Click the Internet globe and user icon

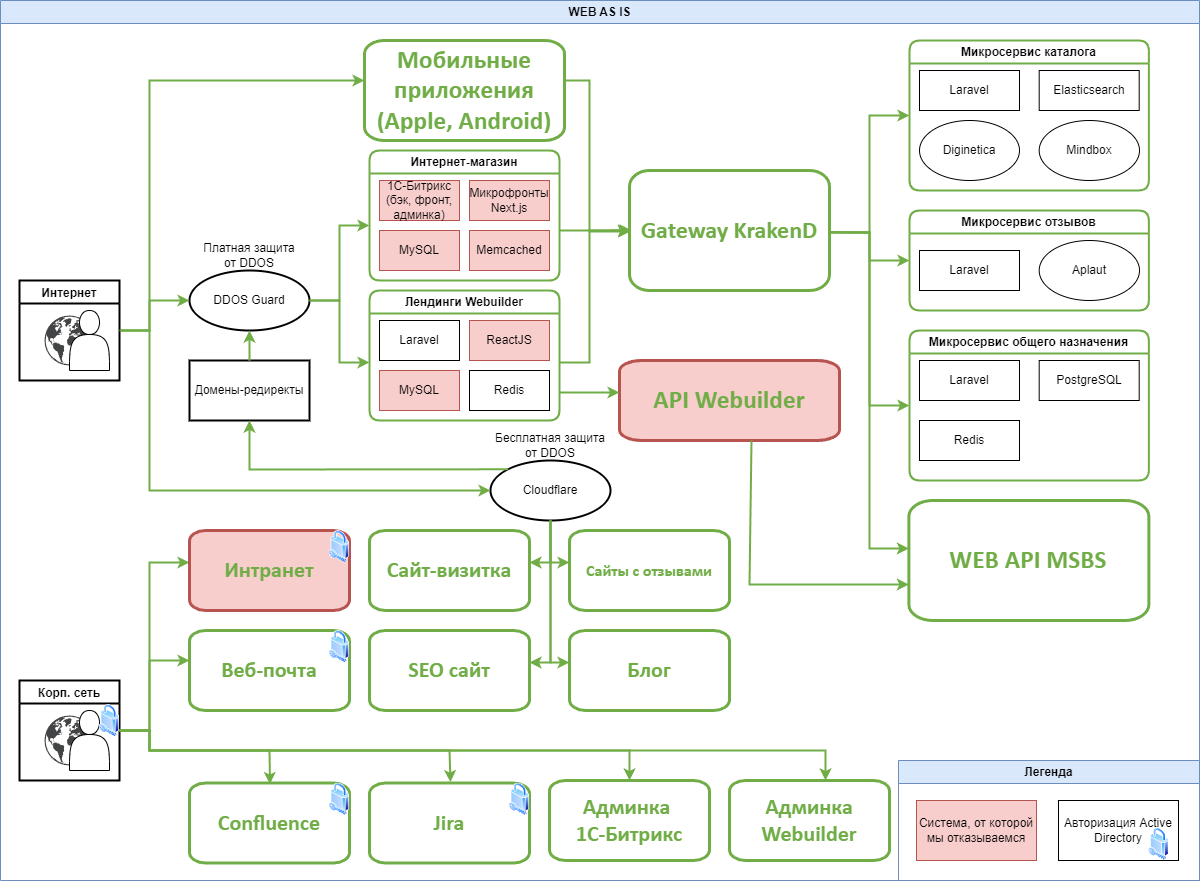click(x=76, y=340)
